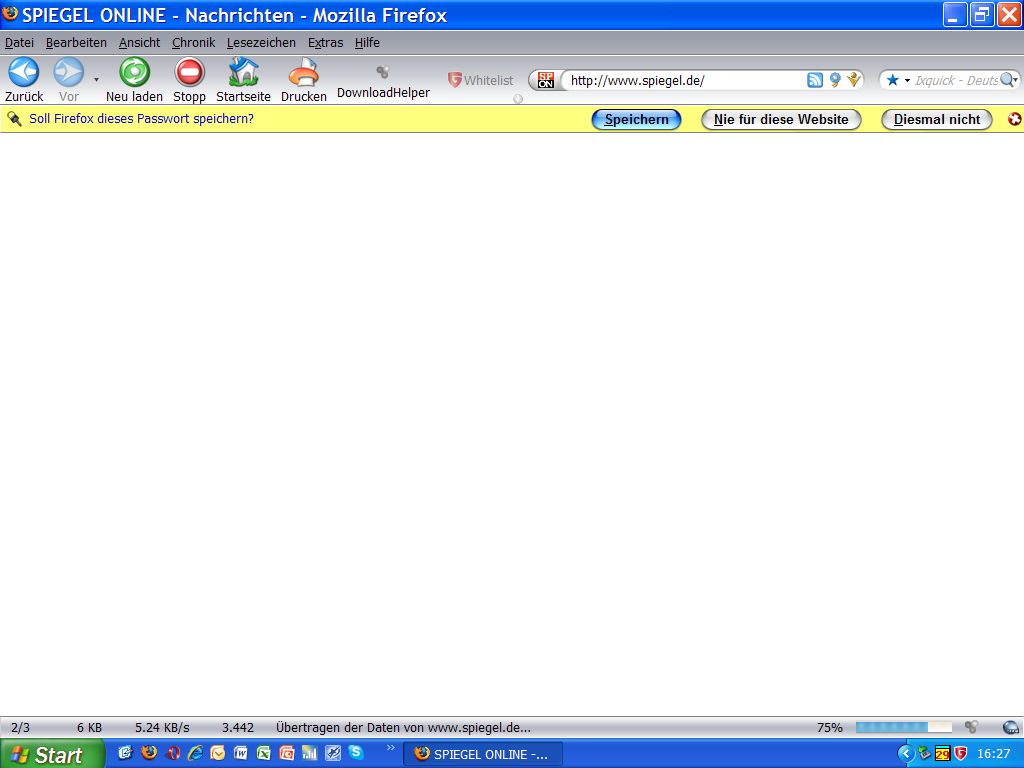Screen dimensions: 1024x768
Task: Click the Ixquick search input field
Action: point(956,80)
